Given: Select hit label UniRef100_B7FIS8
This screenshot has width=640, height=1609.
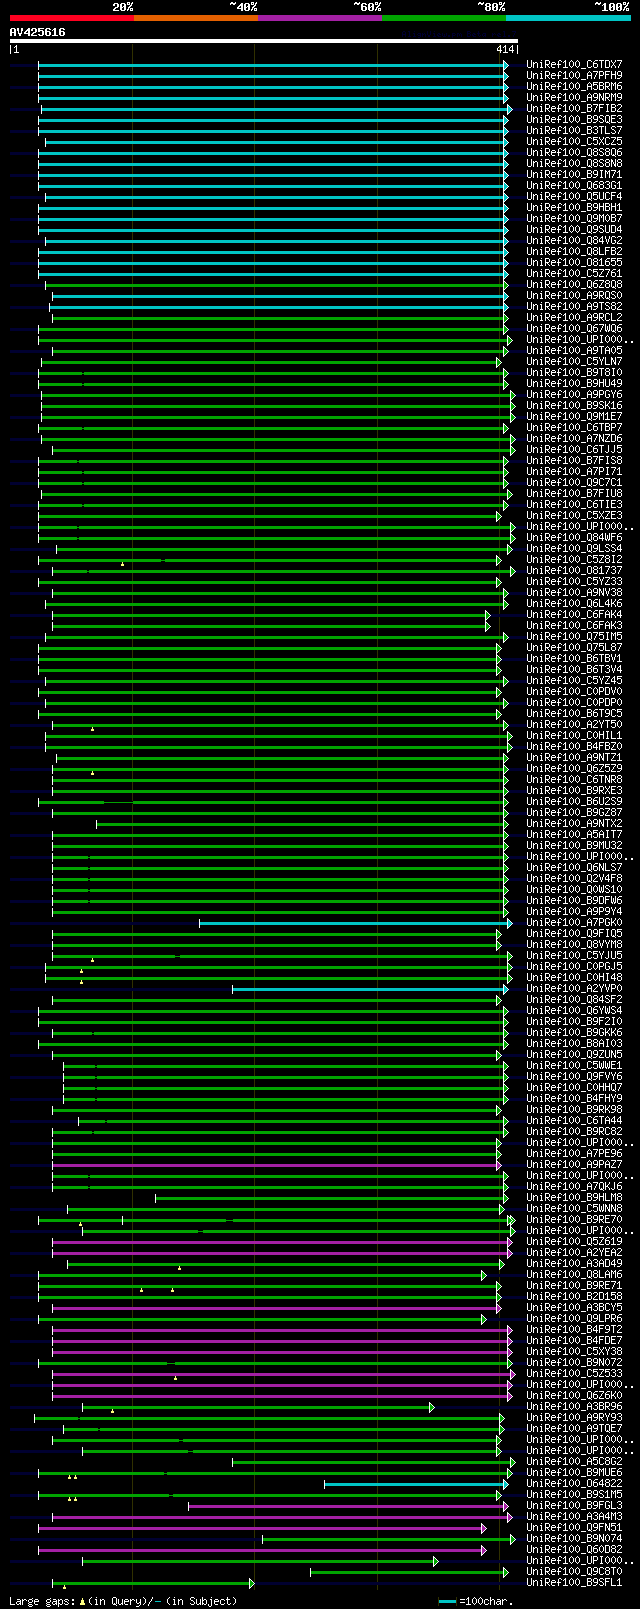Looking at the screenshot, I should point(574,460).
